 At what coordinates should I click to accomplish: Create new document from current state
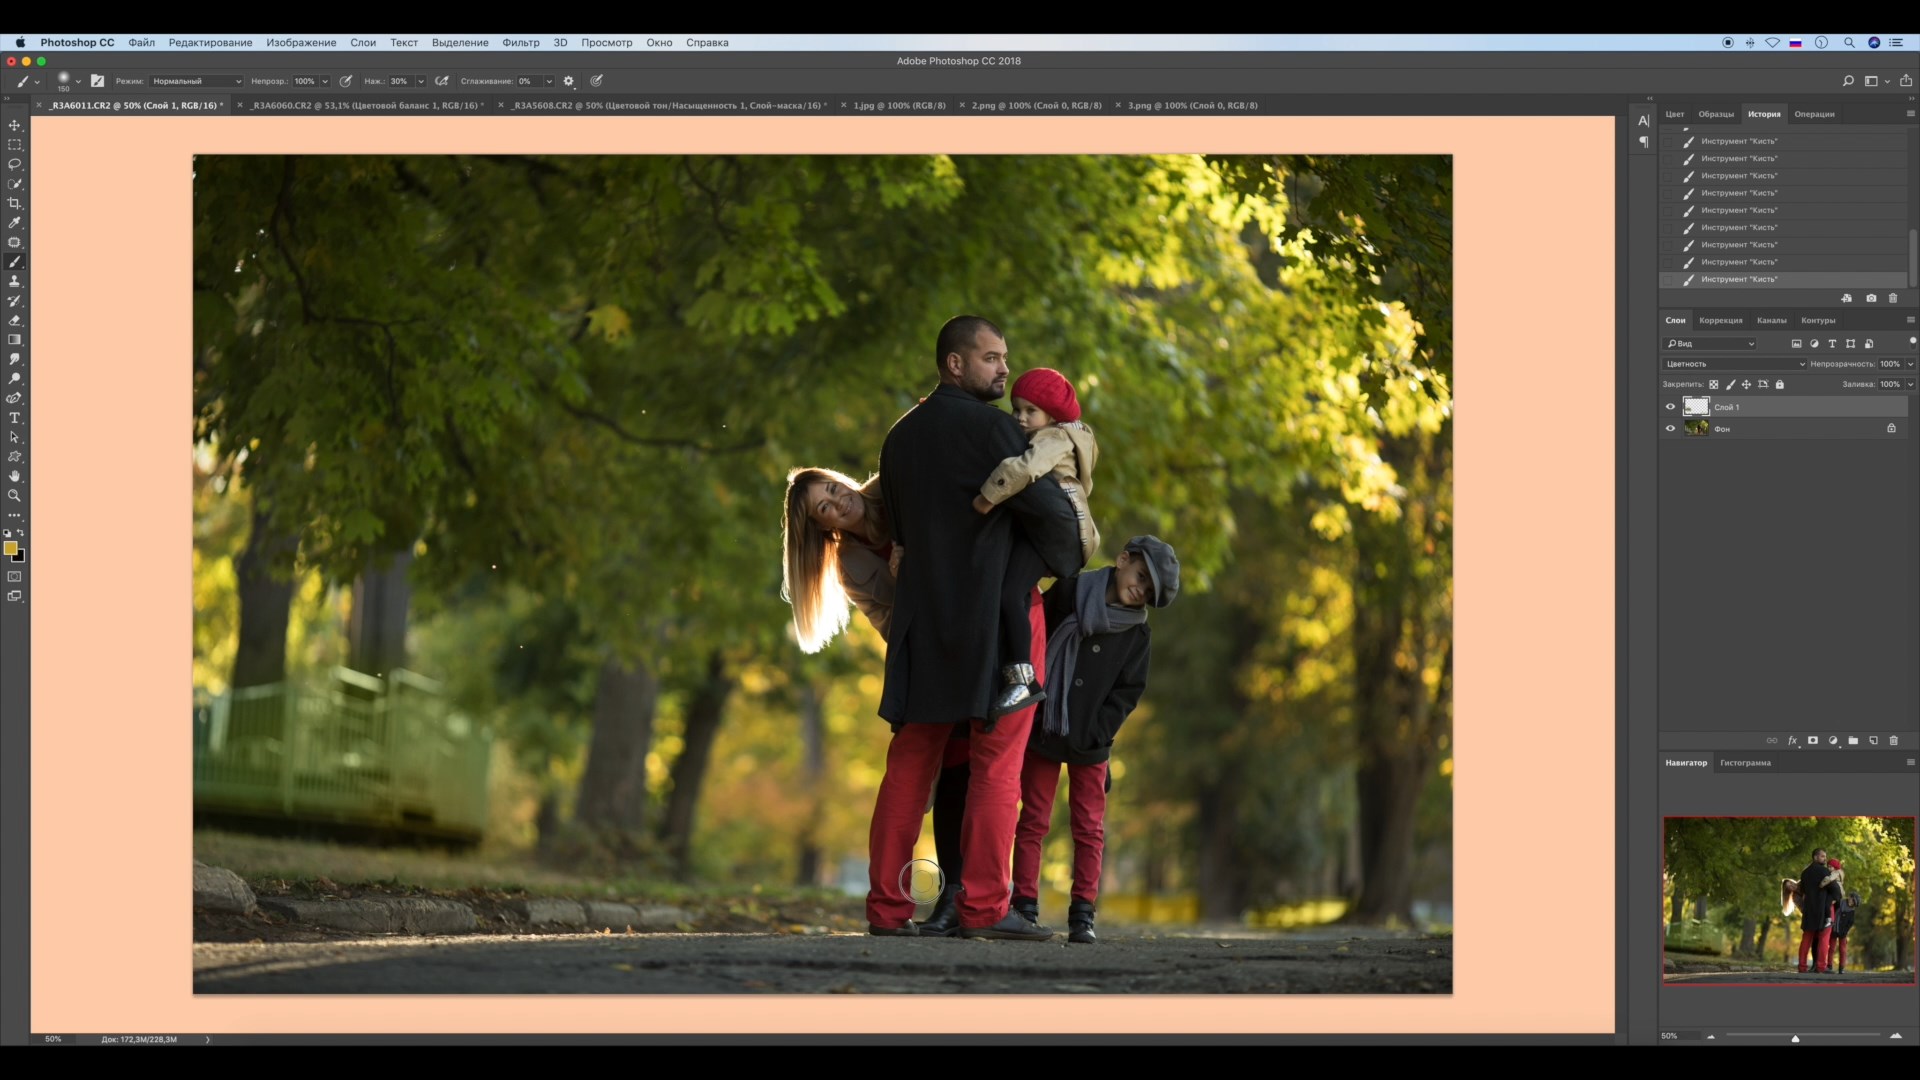click(x=1847, y=298)
